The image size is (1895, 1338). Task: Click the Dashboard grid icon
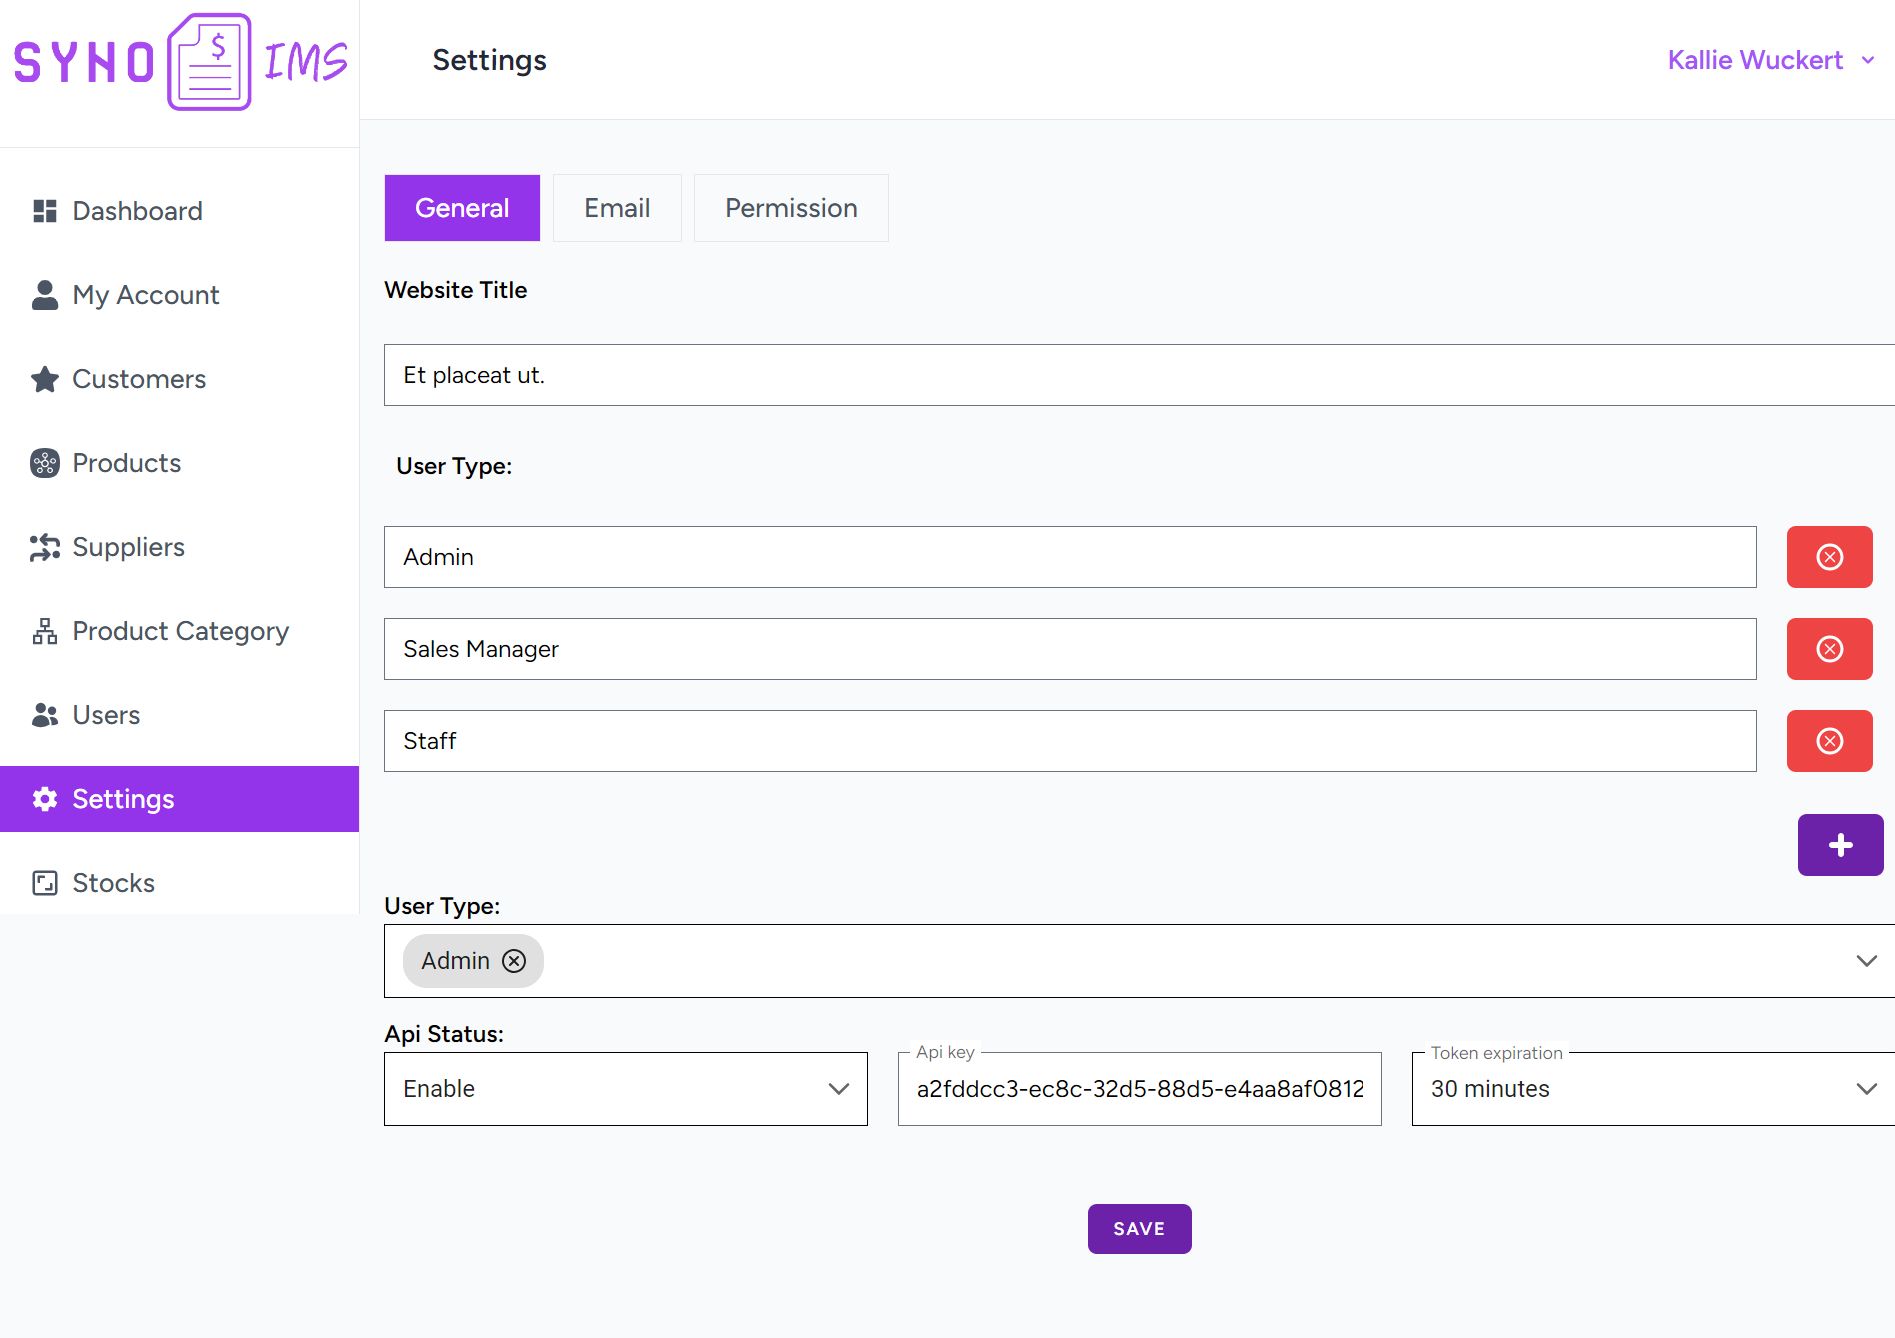(45, 211)
